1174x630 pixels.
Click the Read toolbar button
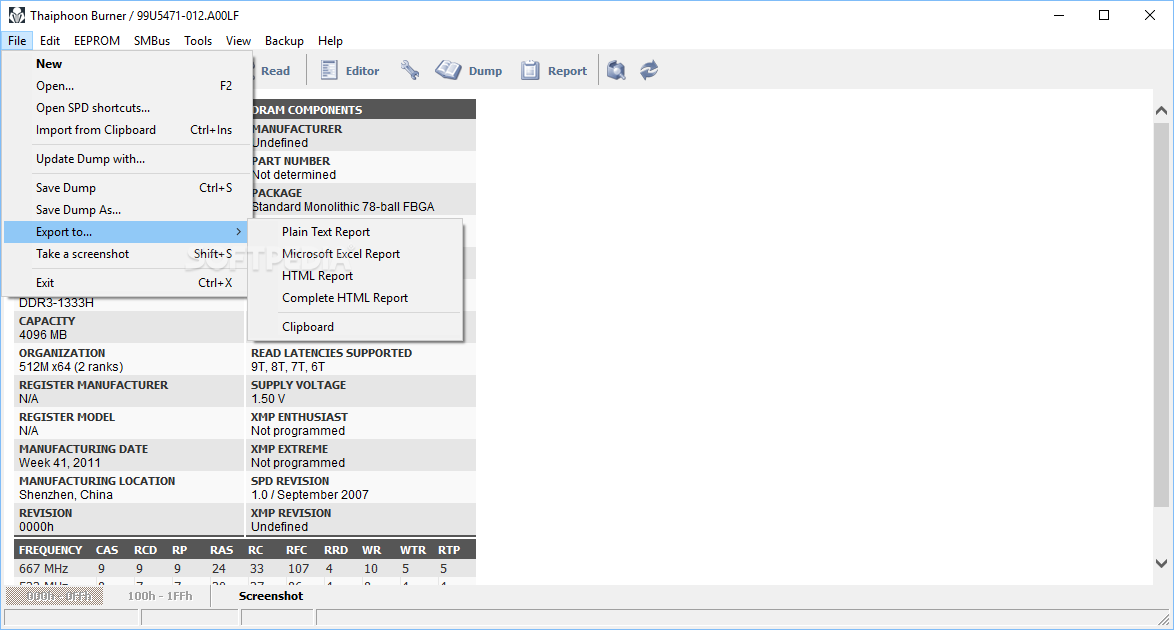coord(274,70)
